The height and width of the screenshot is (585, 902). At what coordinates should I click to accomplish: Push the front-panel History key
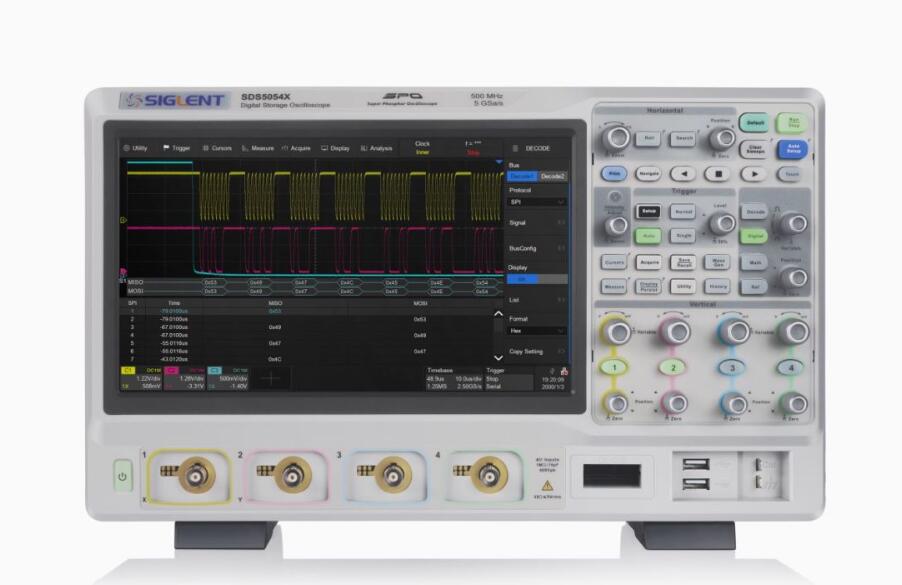[718, 286]
